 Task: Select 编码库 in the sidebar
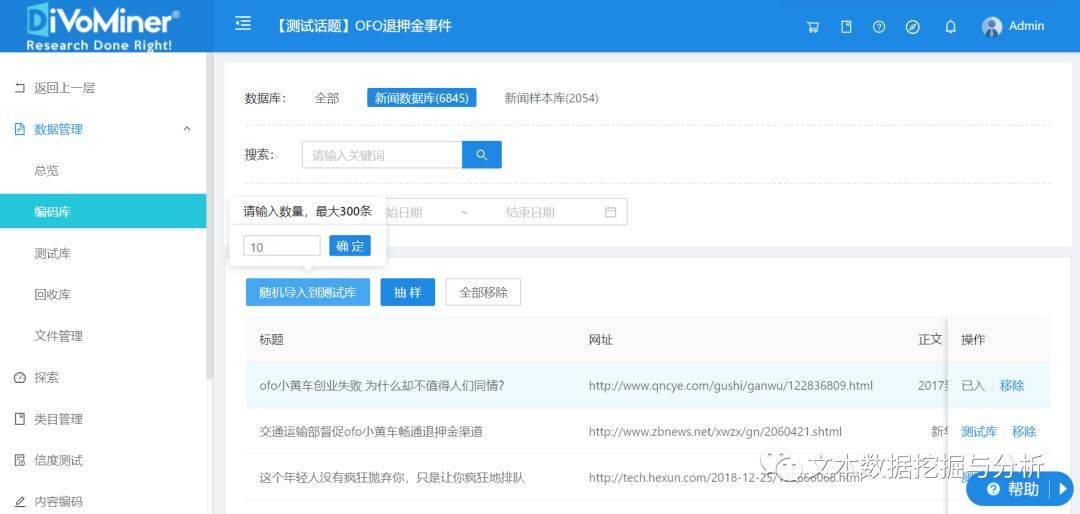(x=103, y=212)
